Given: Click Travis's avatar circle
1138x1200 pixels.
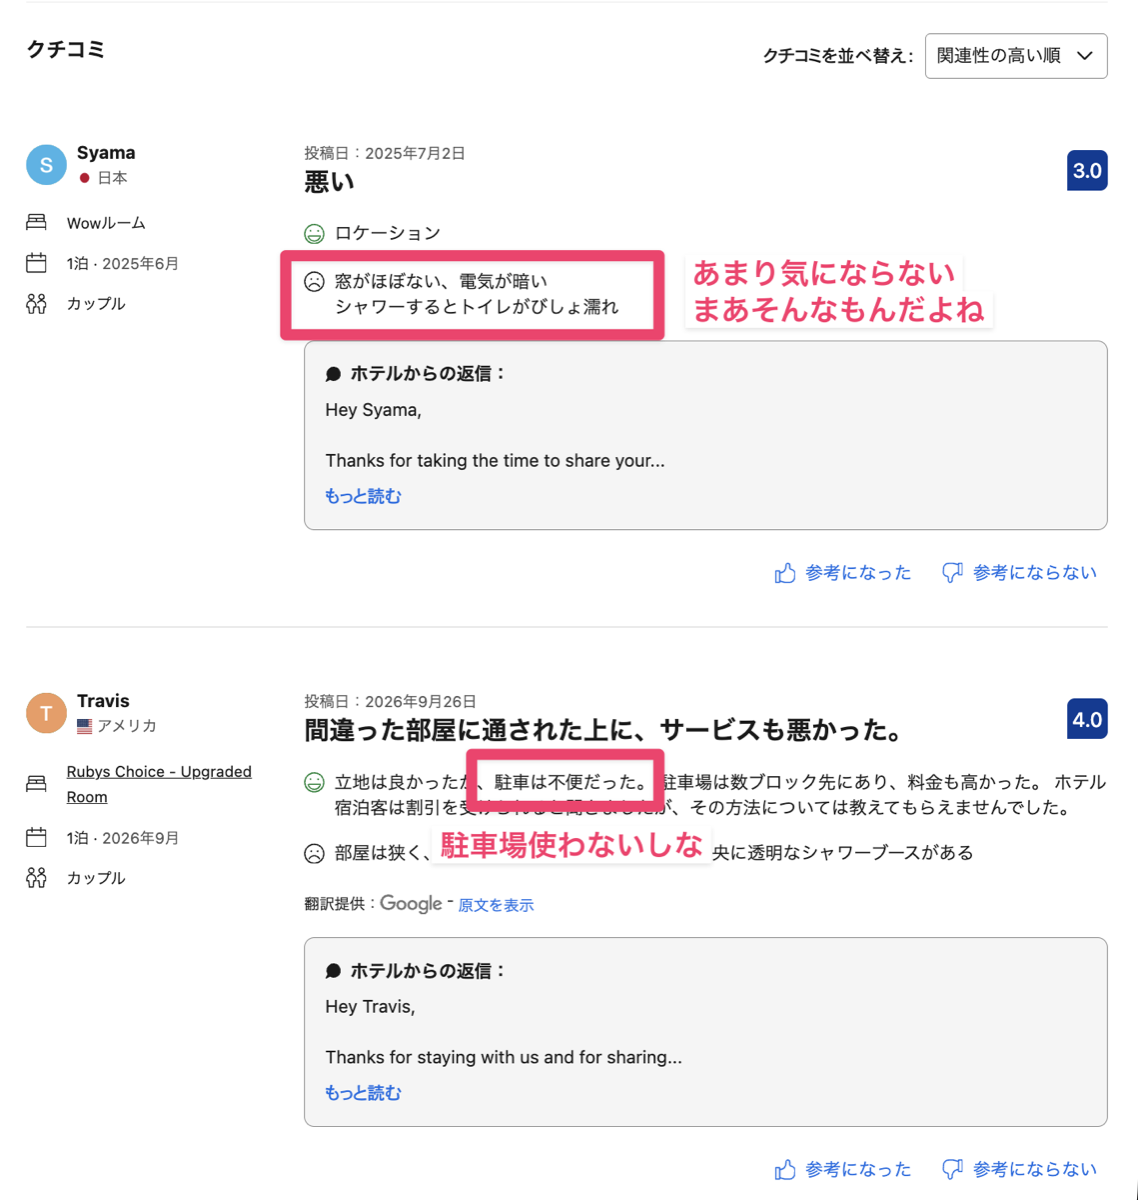Looking at the screenshot, I should pyautogui.click(x=46, y=713).
